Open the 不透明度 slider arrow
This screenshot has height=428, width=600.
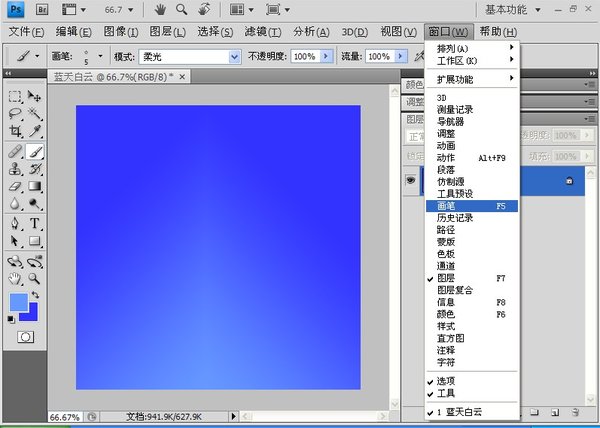pos(326,57)
